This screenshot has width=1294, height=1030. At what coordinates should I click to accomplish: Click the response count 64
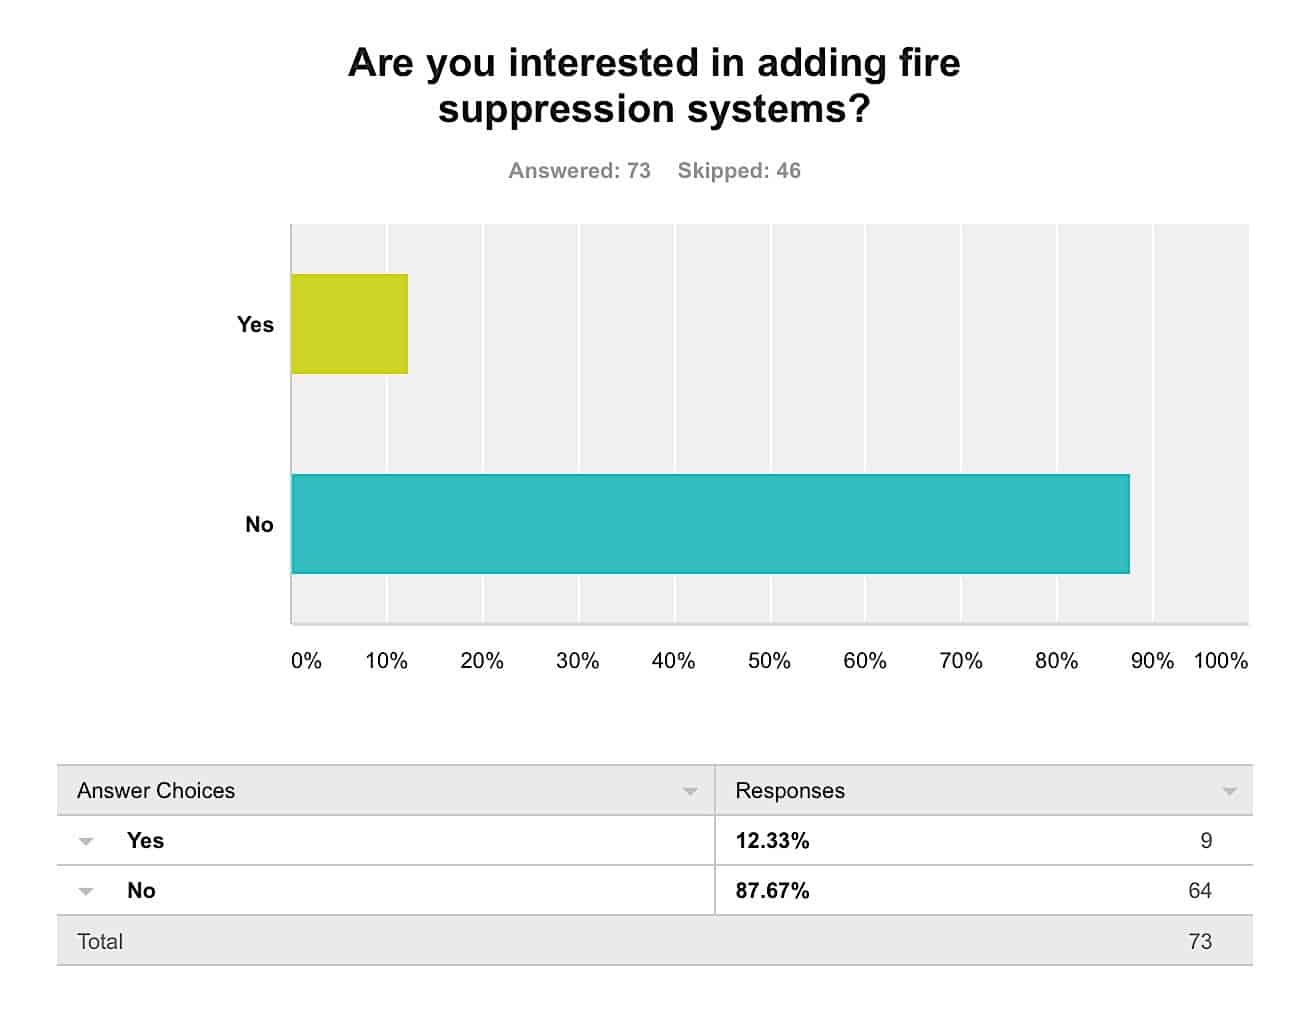point(1200,891)
